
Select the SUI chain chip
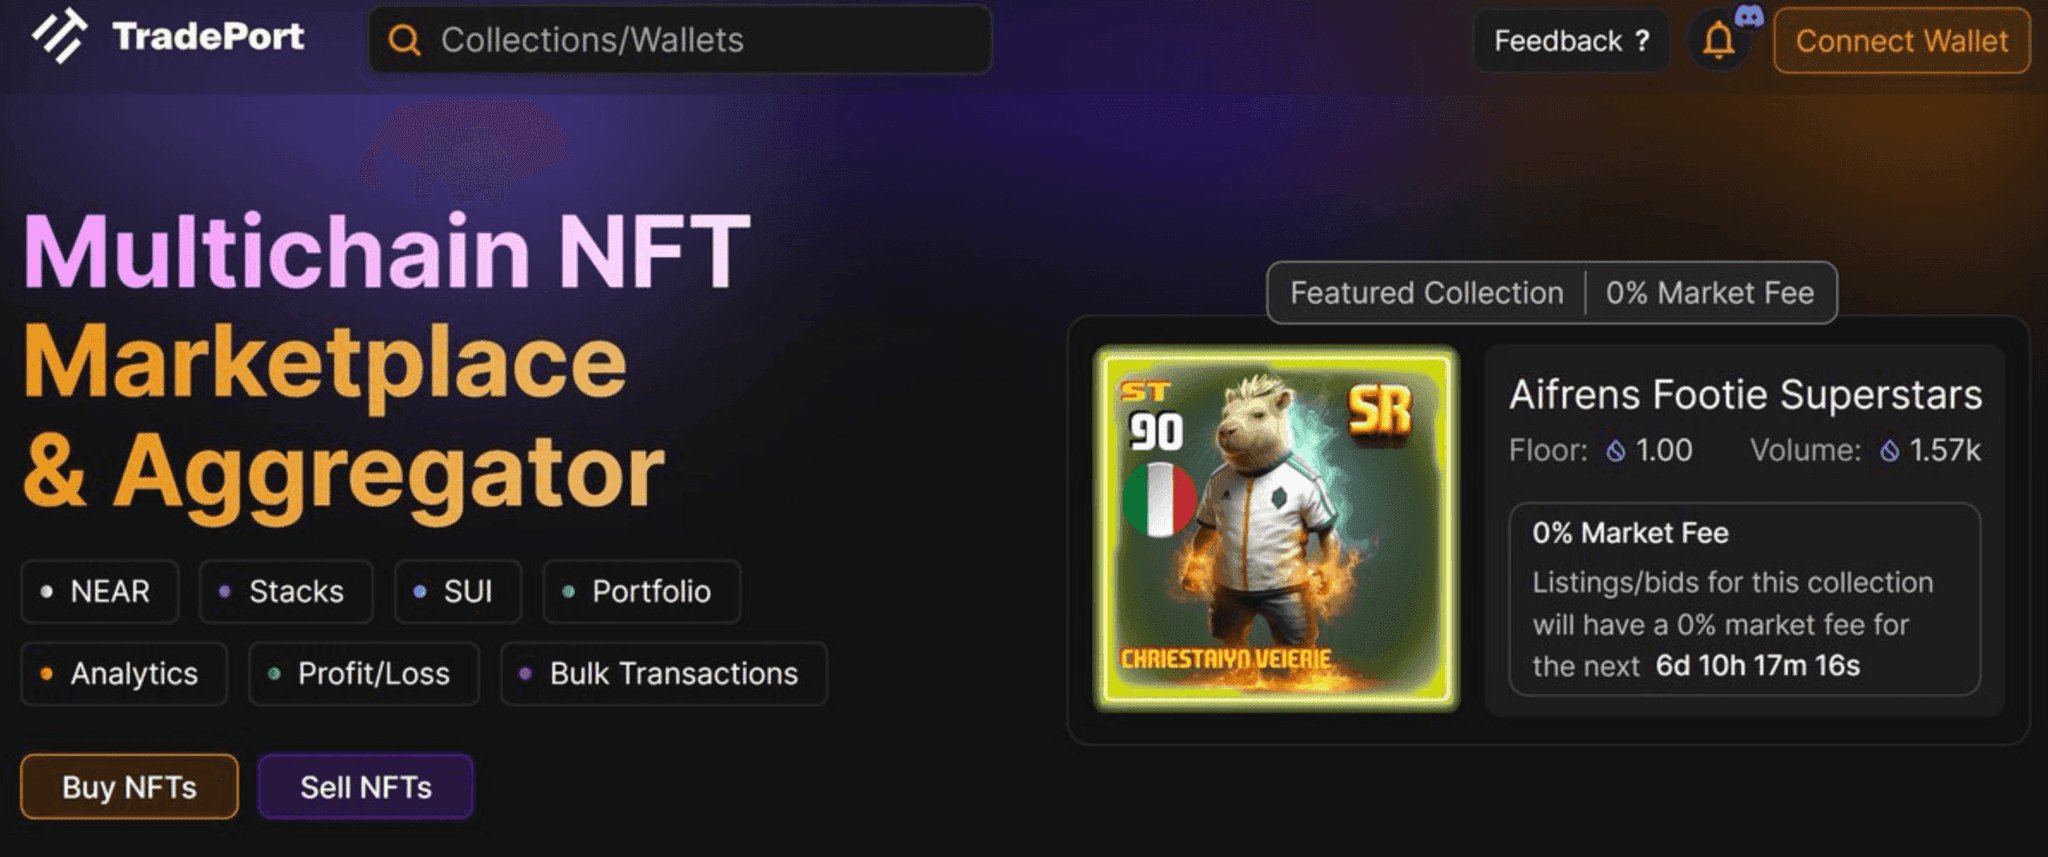[x=458, y=592]
